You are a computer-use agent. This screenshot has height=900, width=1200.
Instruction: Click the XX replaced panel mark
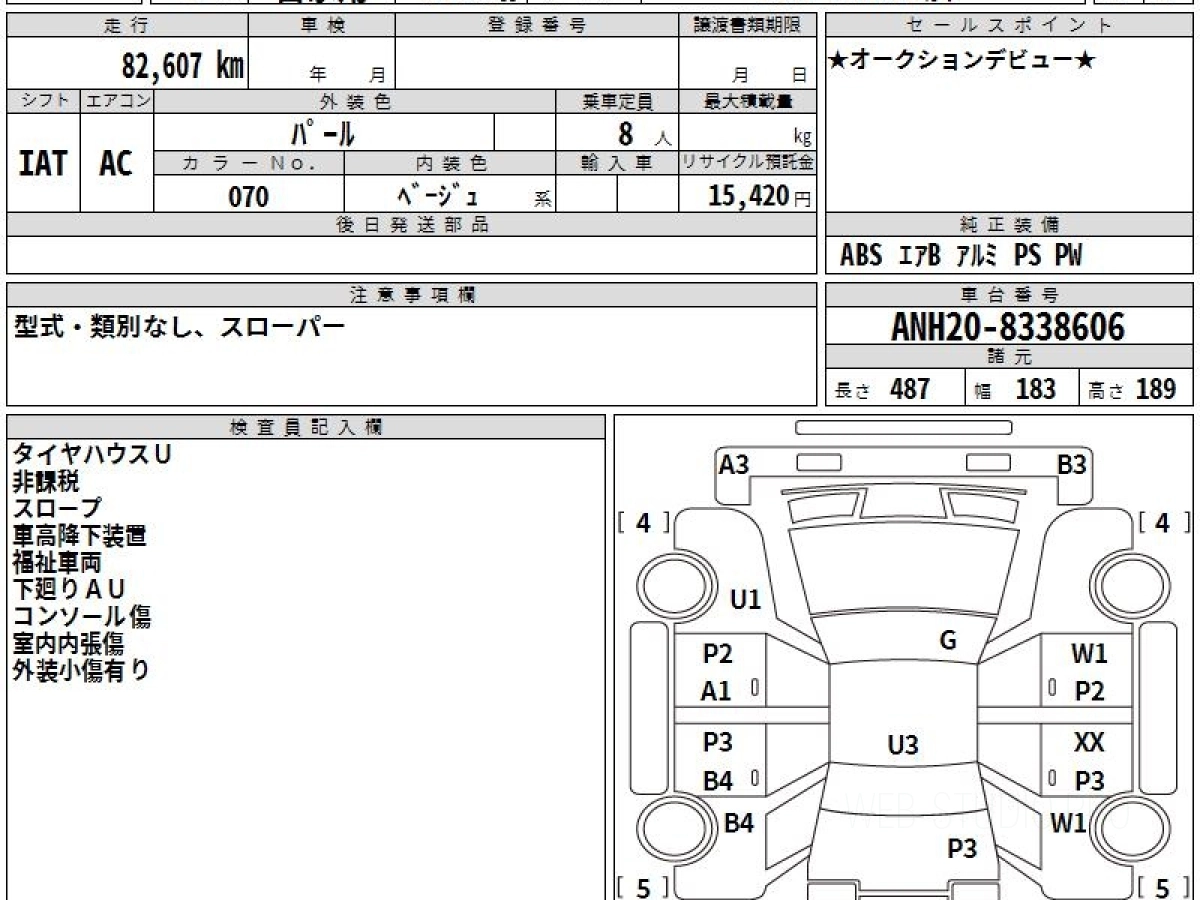click(x=1089, y=743)
